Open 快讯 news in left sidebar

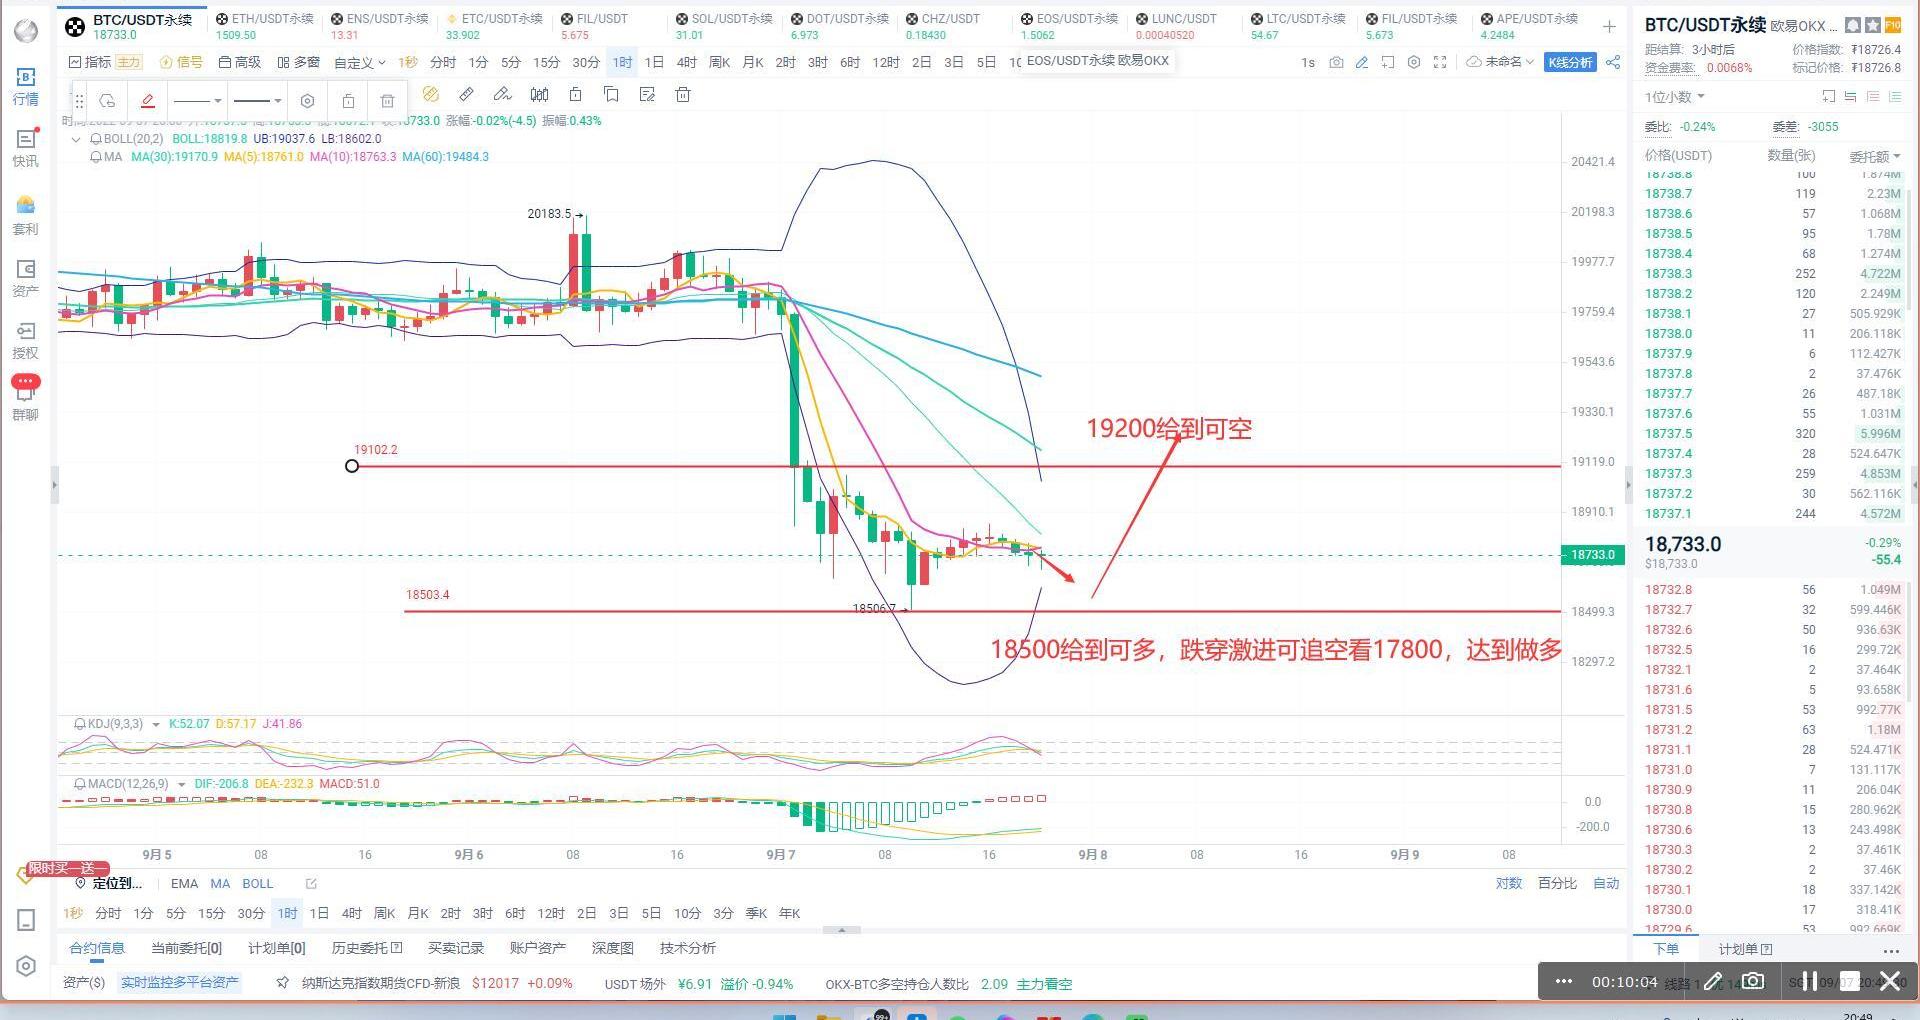25,148
